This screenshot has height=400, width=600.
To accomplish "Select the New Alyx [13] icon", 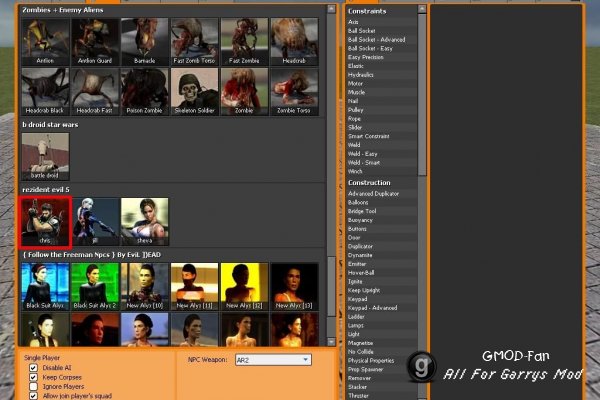I will [x=294, y=287].
